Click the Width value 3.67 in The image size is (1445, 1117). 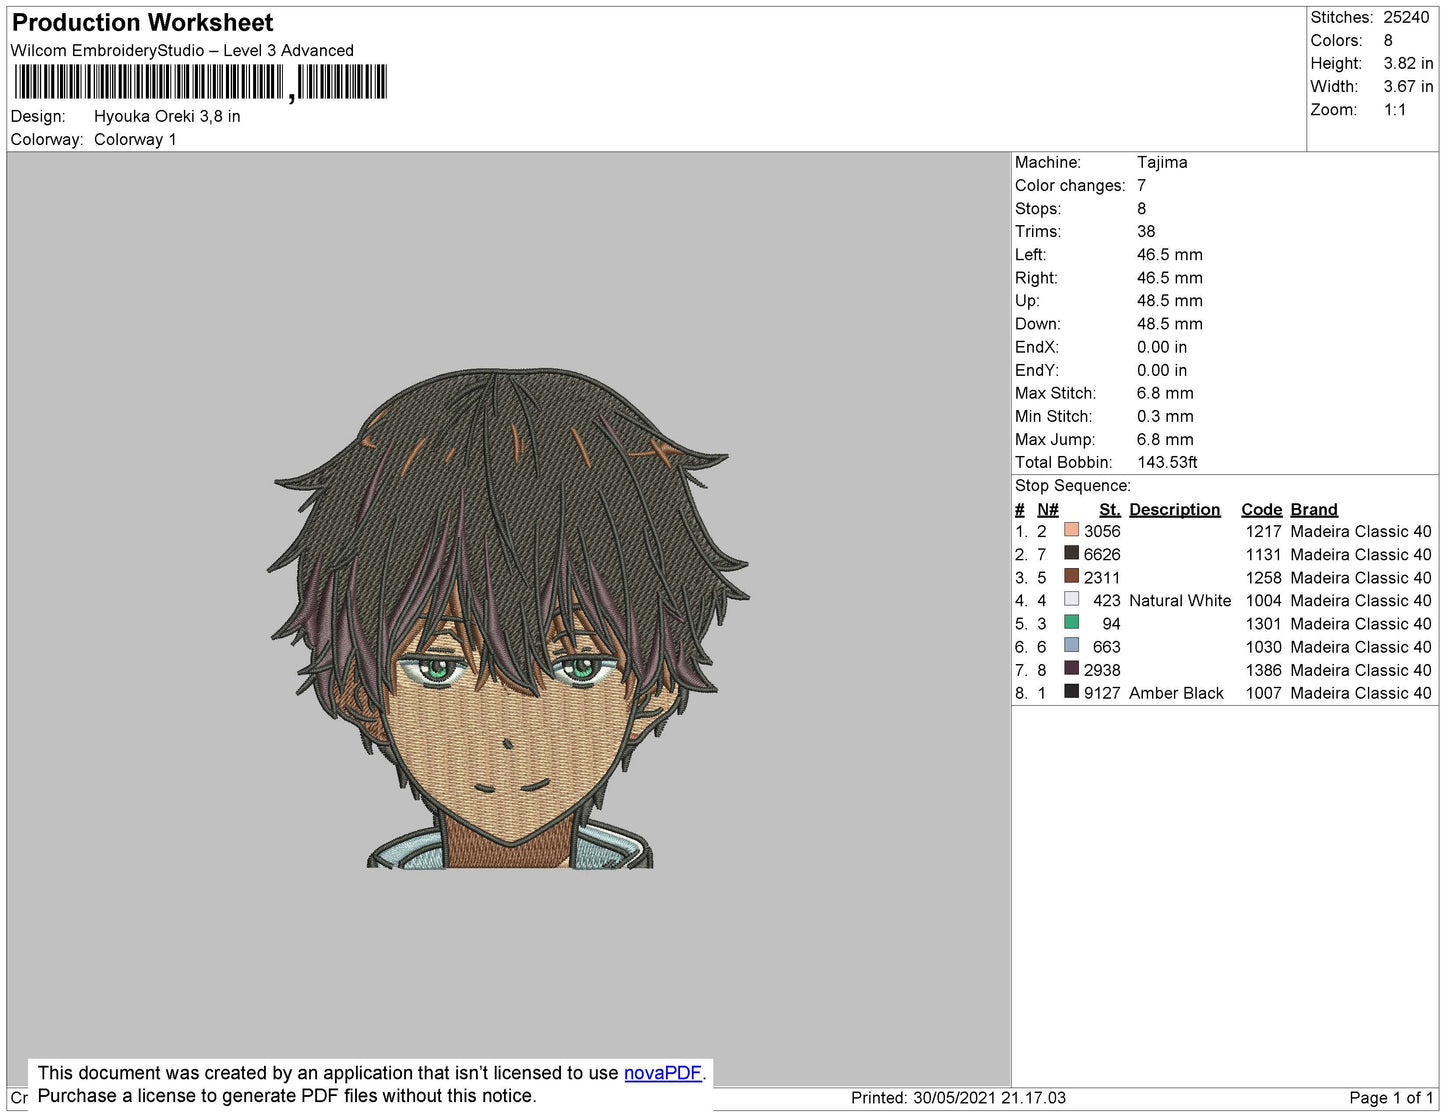(x=1408, y=87)
